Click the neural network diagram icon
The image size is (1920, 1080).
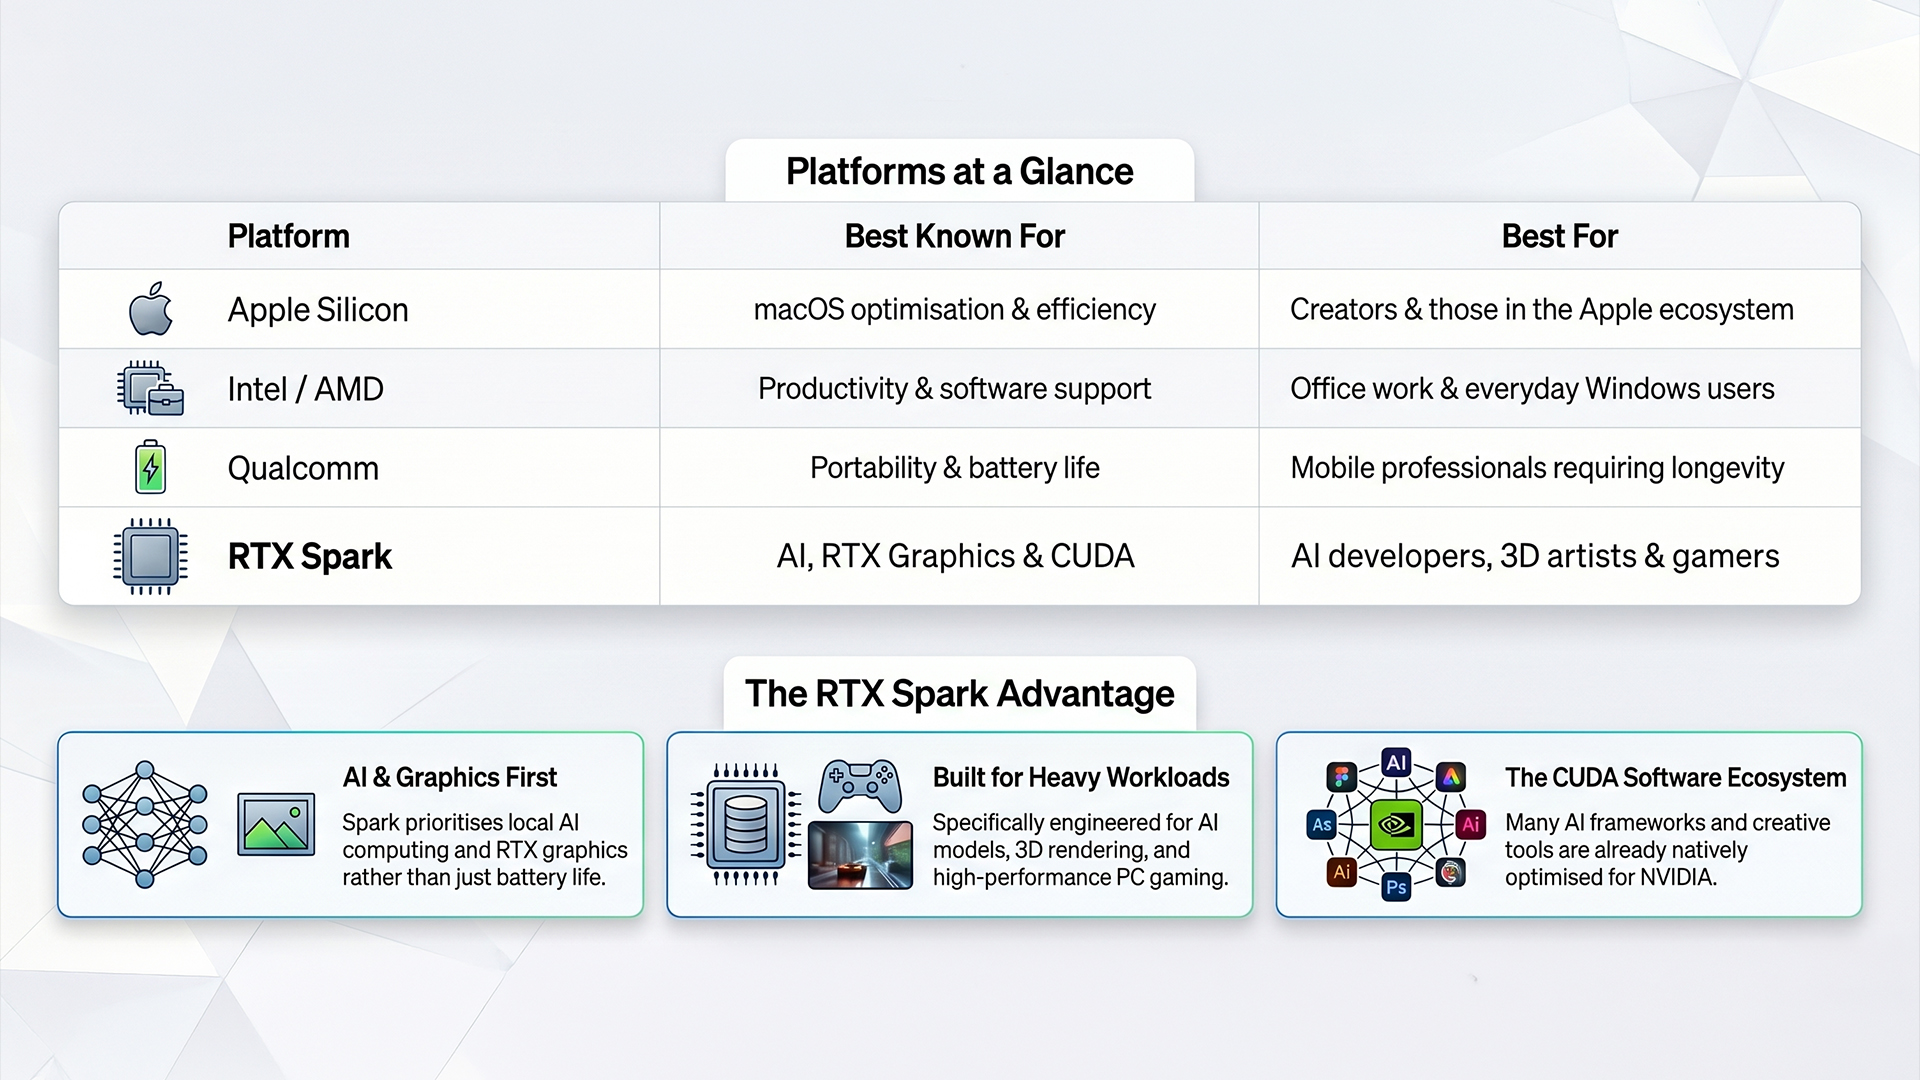[x=145, y=824]
